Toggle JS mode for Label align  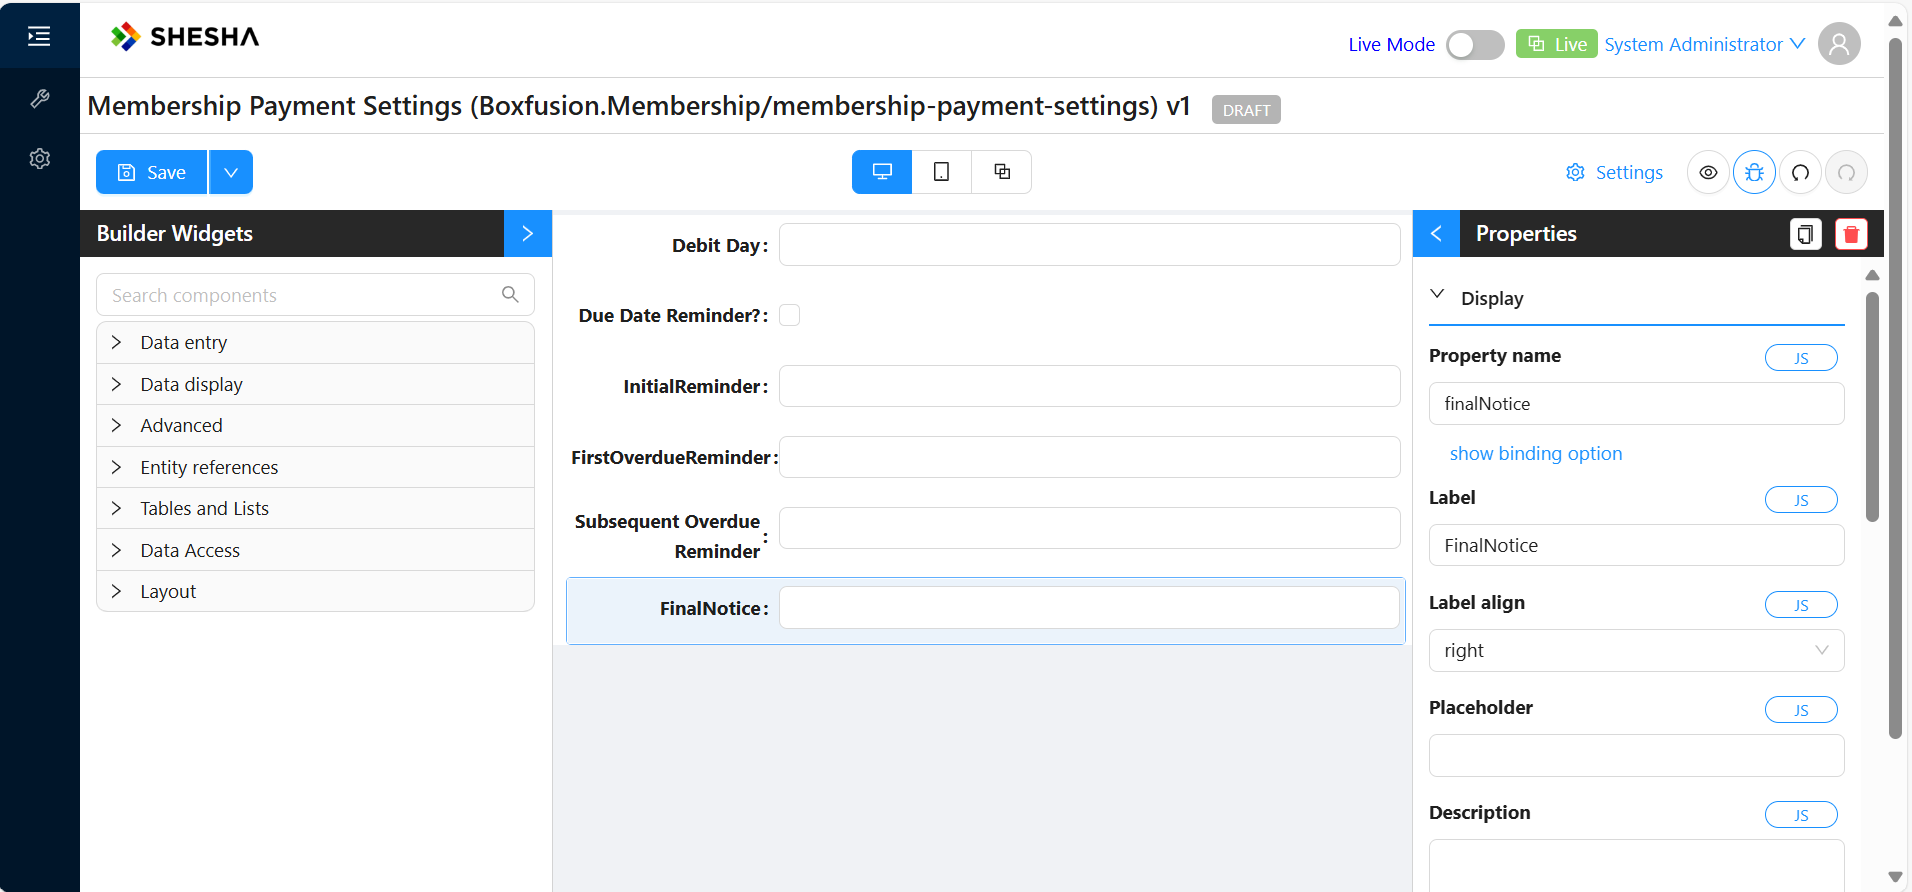(1801, 604)
